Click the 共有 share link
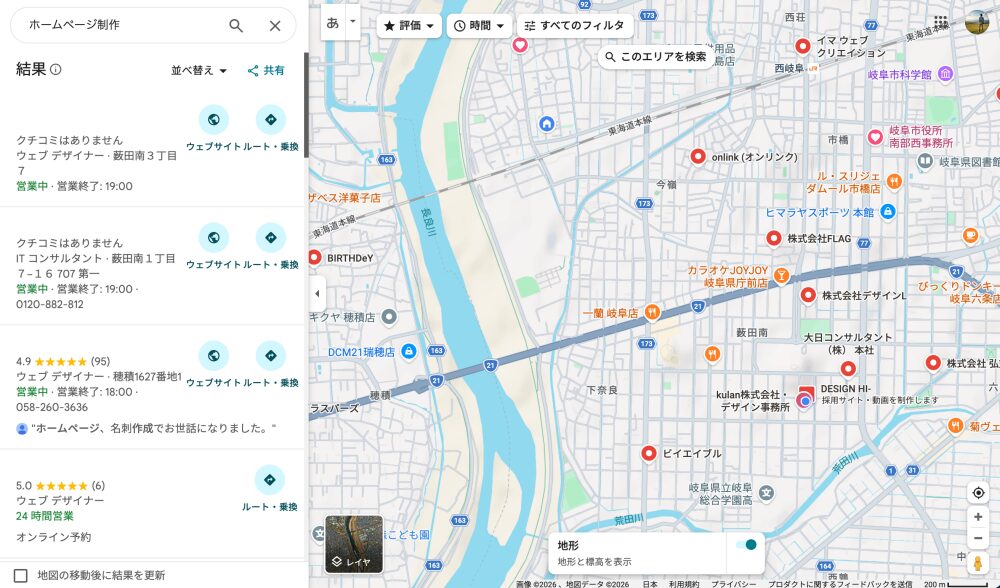The width and height of the screenshot is (1000, 588). (x=266, y=71)
